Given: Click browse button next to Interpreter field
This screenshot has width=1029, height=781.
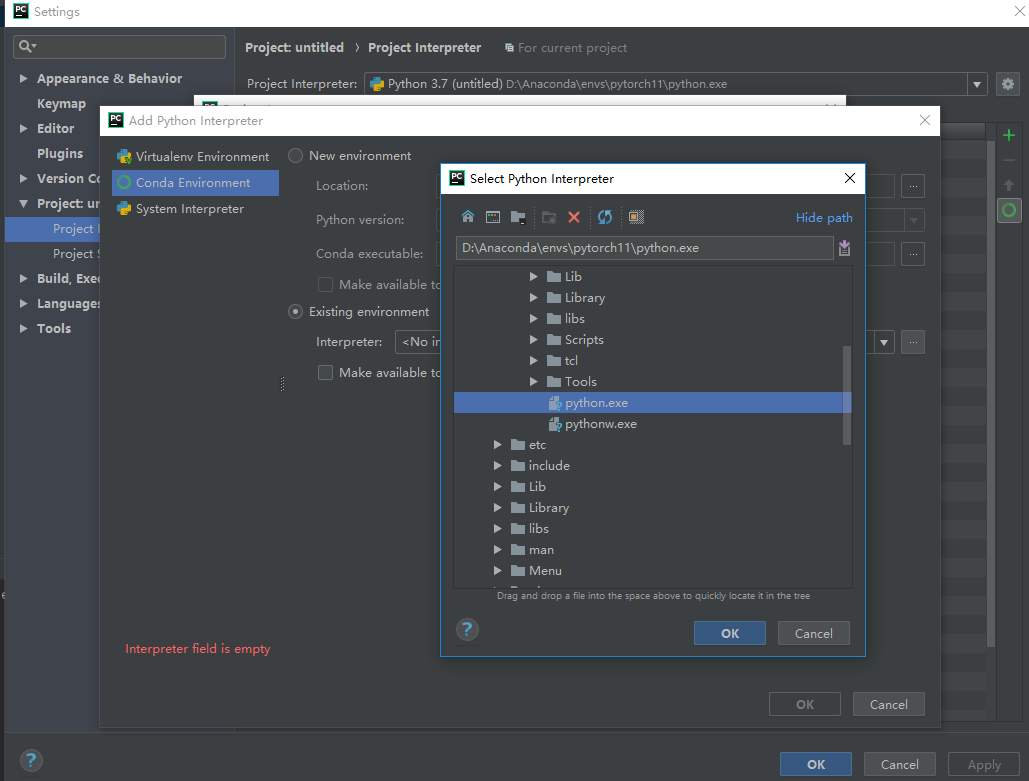Looking at the screenshot, I should point(913,342).
